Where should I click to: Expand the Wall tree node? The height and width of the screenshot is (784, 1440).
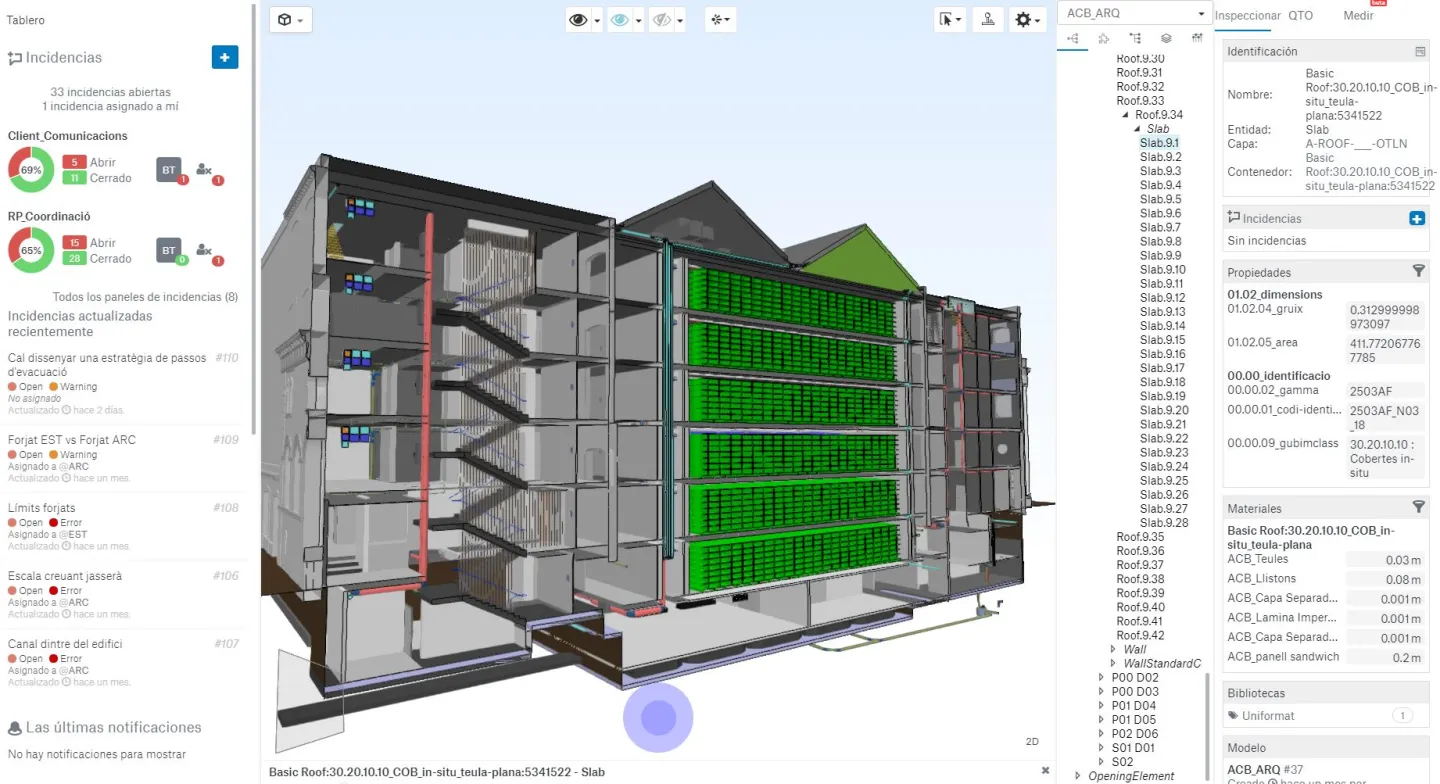(x=1114, y=650)
